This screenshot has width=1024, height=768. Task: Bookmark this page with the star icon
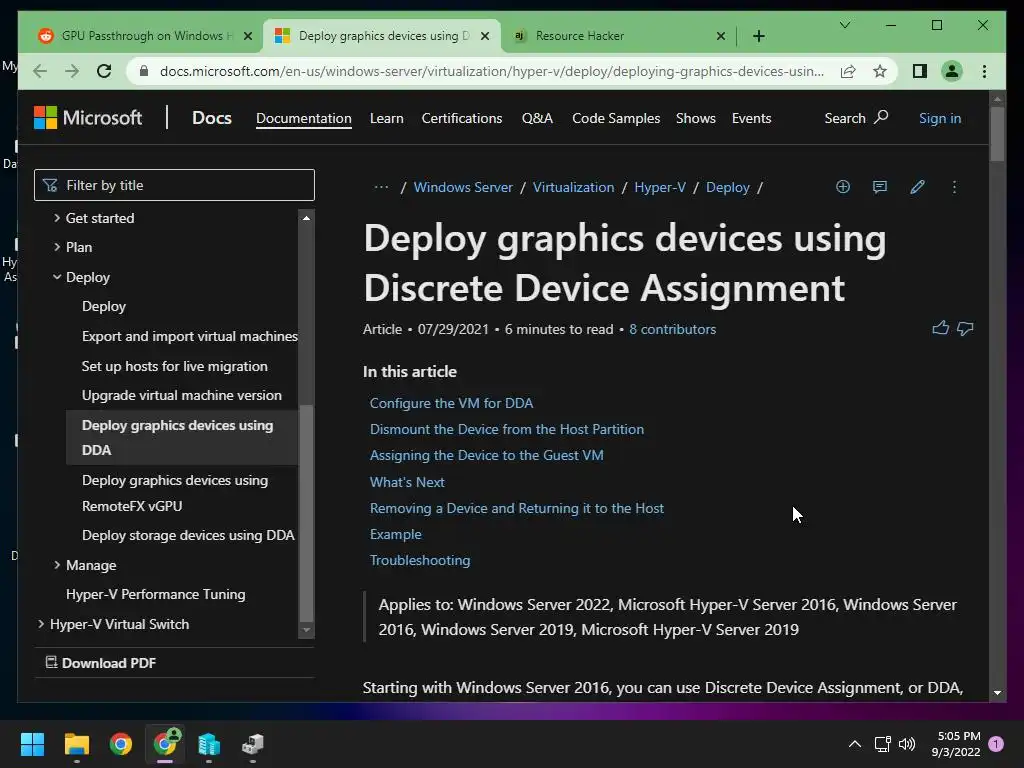[x=880, y=71]
